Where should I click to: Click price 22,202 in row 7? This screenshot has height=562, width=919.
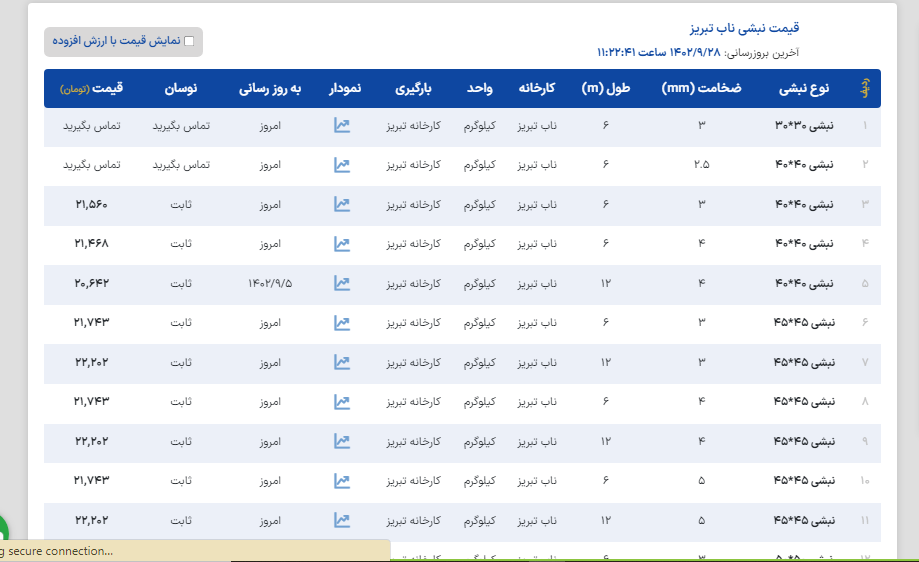92,362
